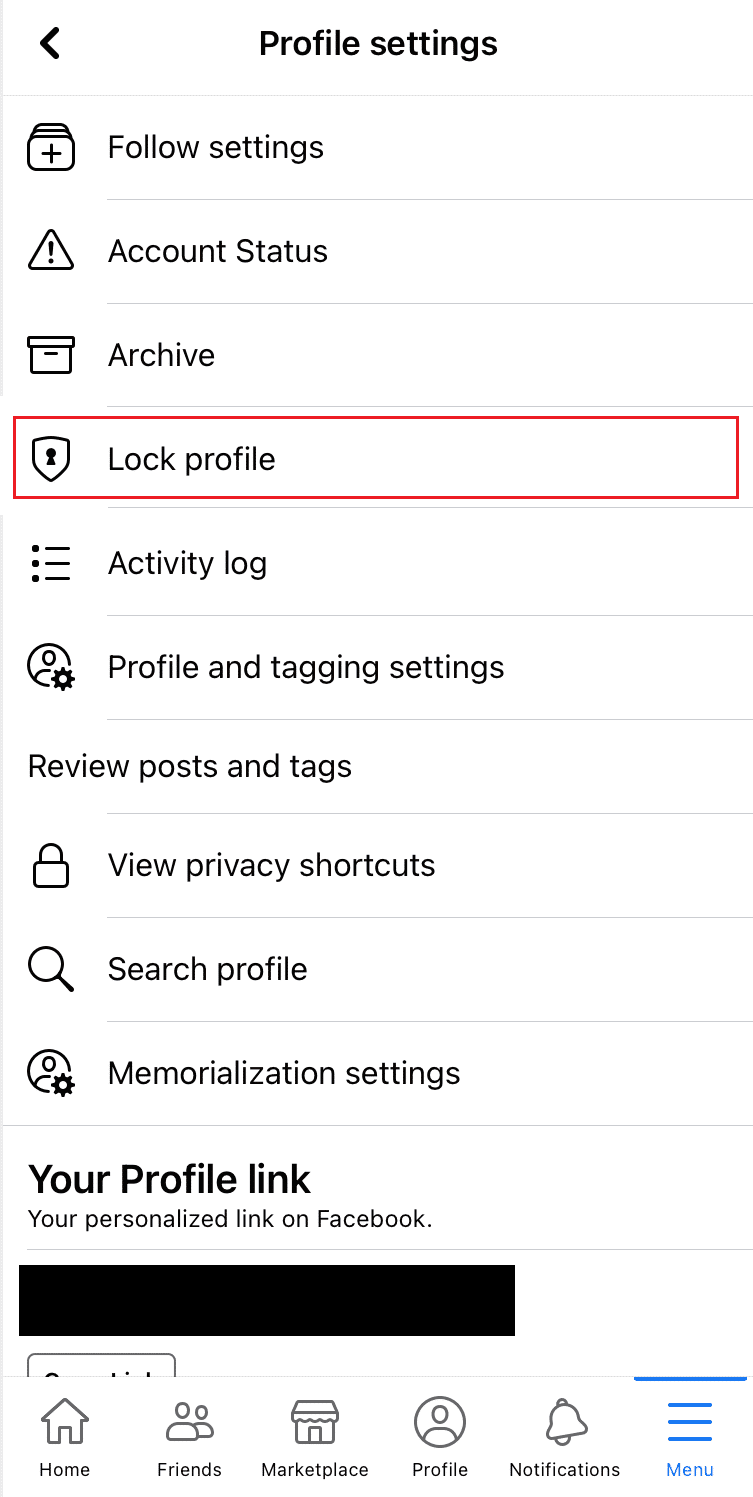Click the Lock profile shield icon
753x1497 pixels.
[x=50, y=459]
